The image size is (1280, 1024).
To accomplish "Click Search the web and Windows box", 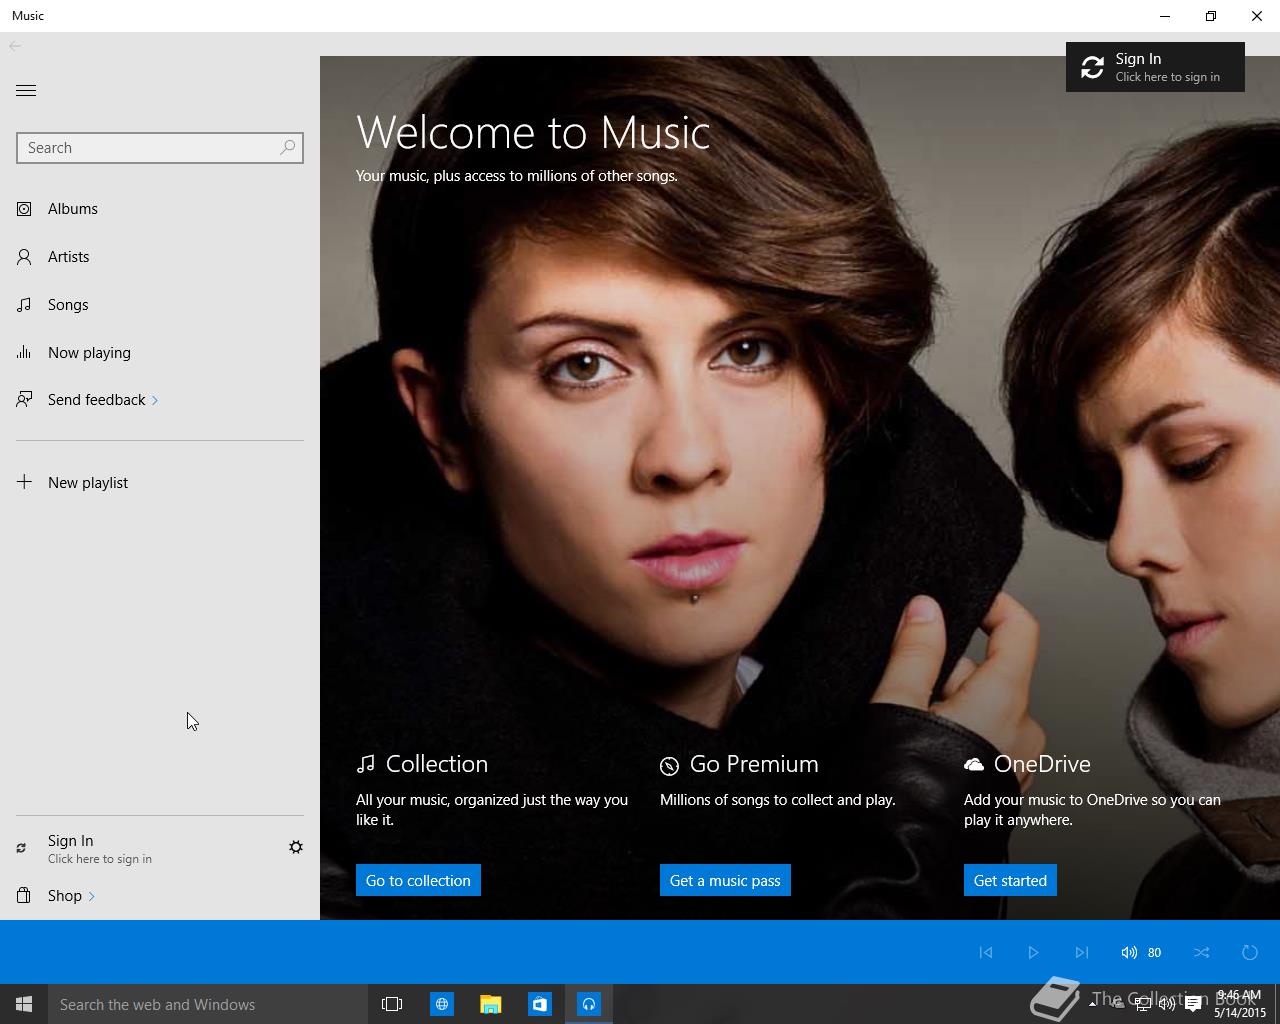I will 208,1004.
